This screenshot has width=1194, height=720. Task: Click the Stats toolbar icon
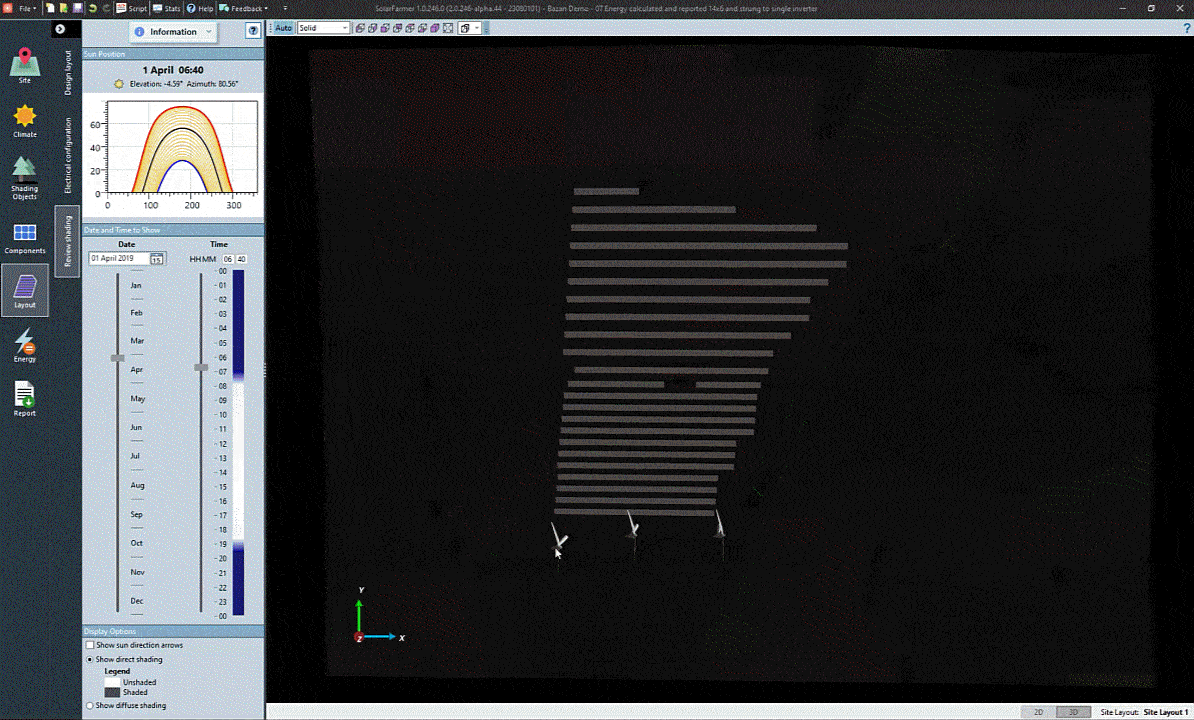(166, 8)
